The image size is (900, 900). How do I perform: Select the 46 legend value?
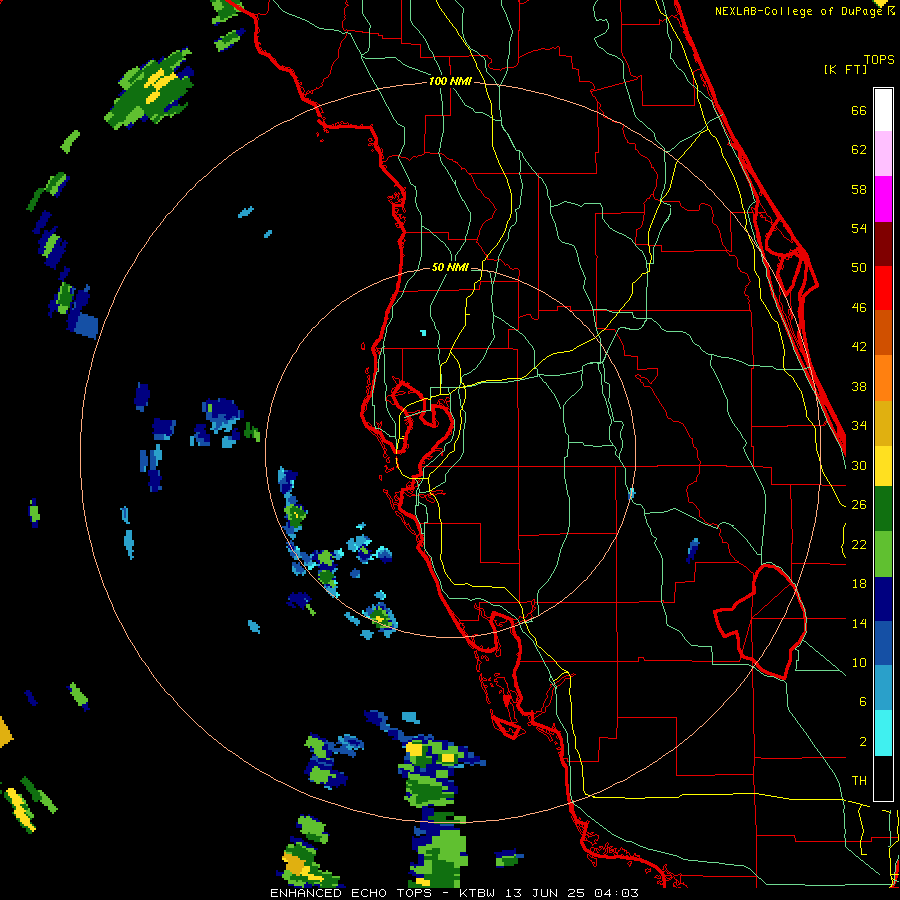point(859,308)
